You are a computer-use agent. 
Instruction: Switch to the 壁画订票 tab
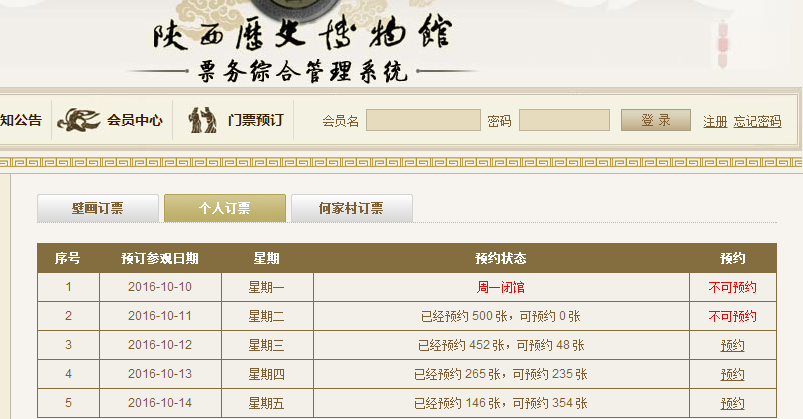97,208
